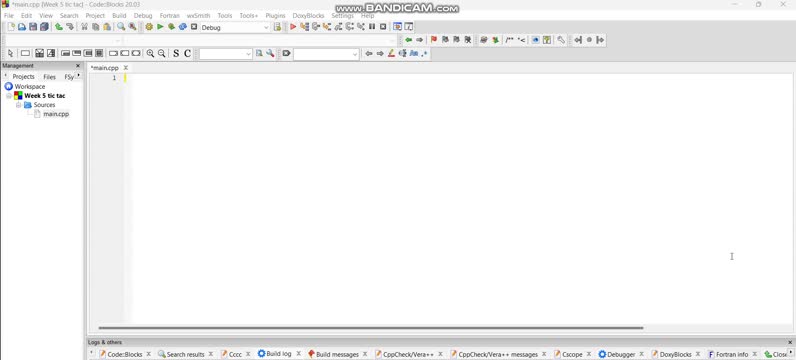Screen dimensions: 796x360
Task: Click the Save file icon
Action: (x=33, y=27)
